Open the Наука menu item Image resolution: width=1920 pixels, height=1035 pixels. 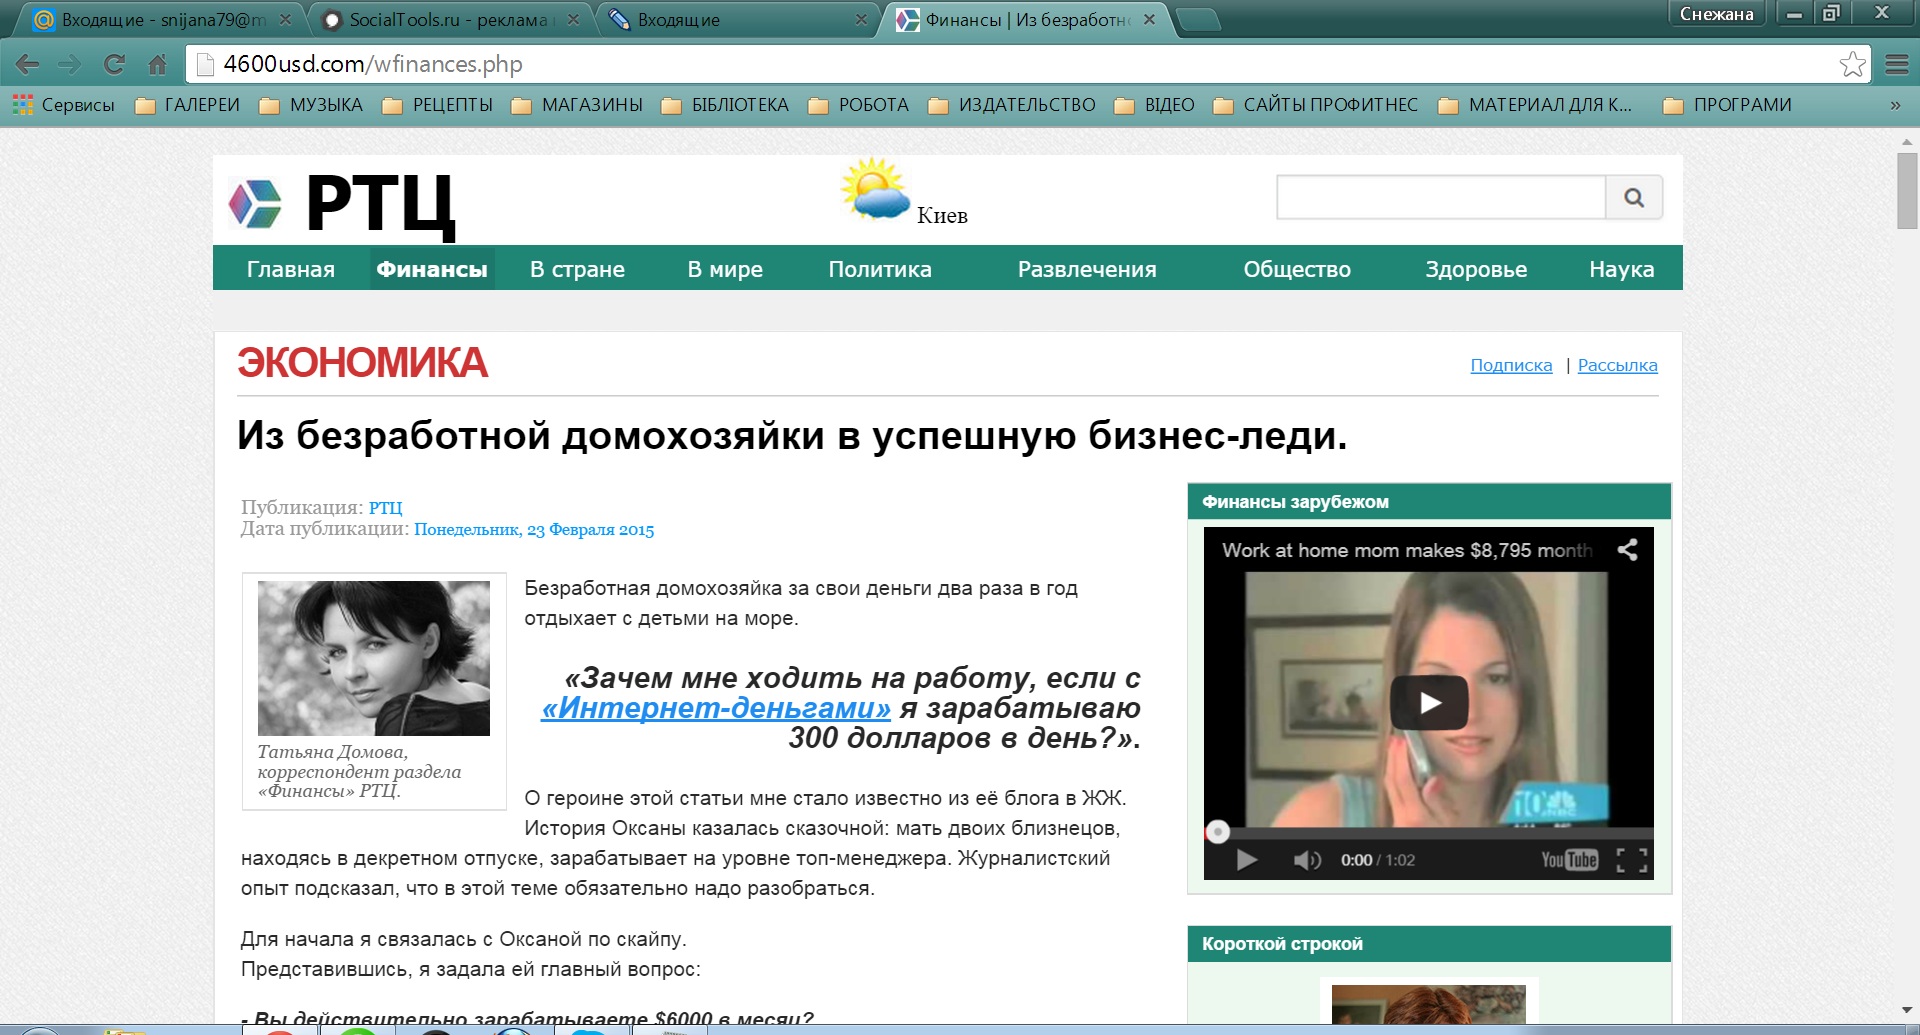click(1622, 269)
